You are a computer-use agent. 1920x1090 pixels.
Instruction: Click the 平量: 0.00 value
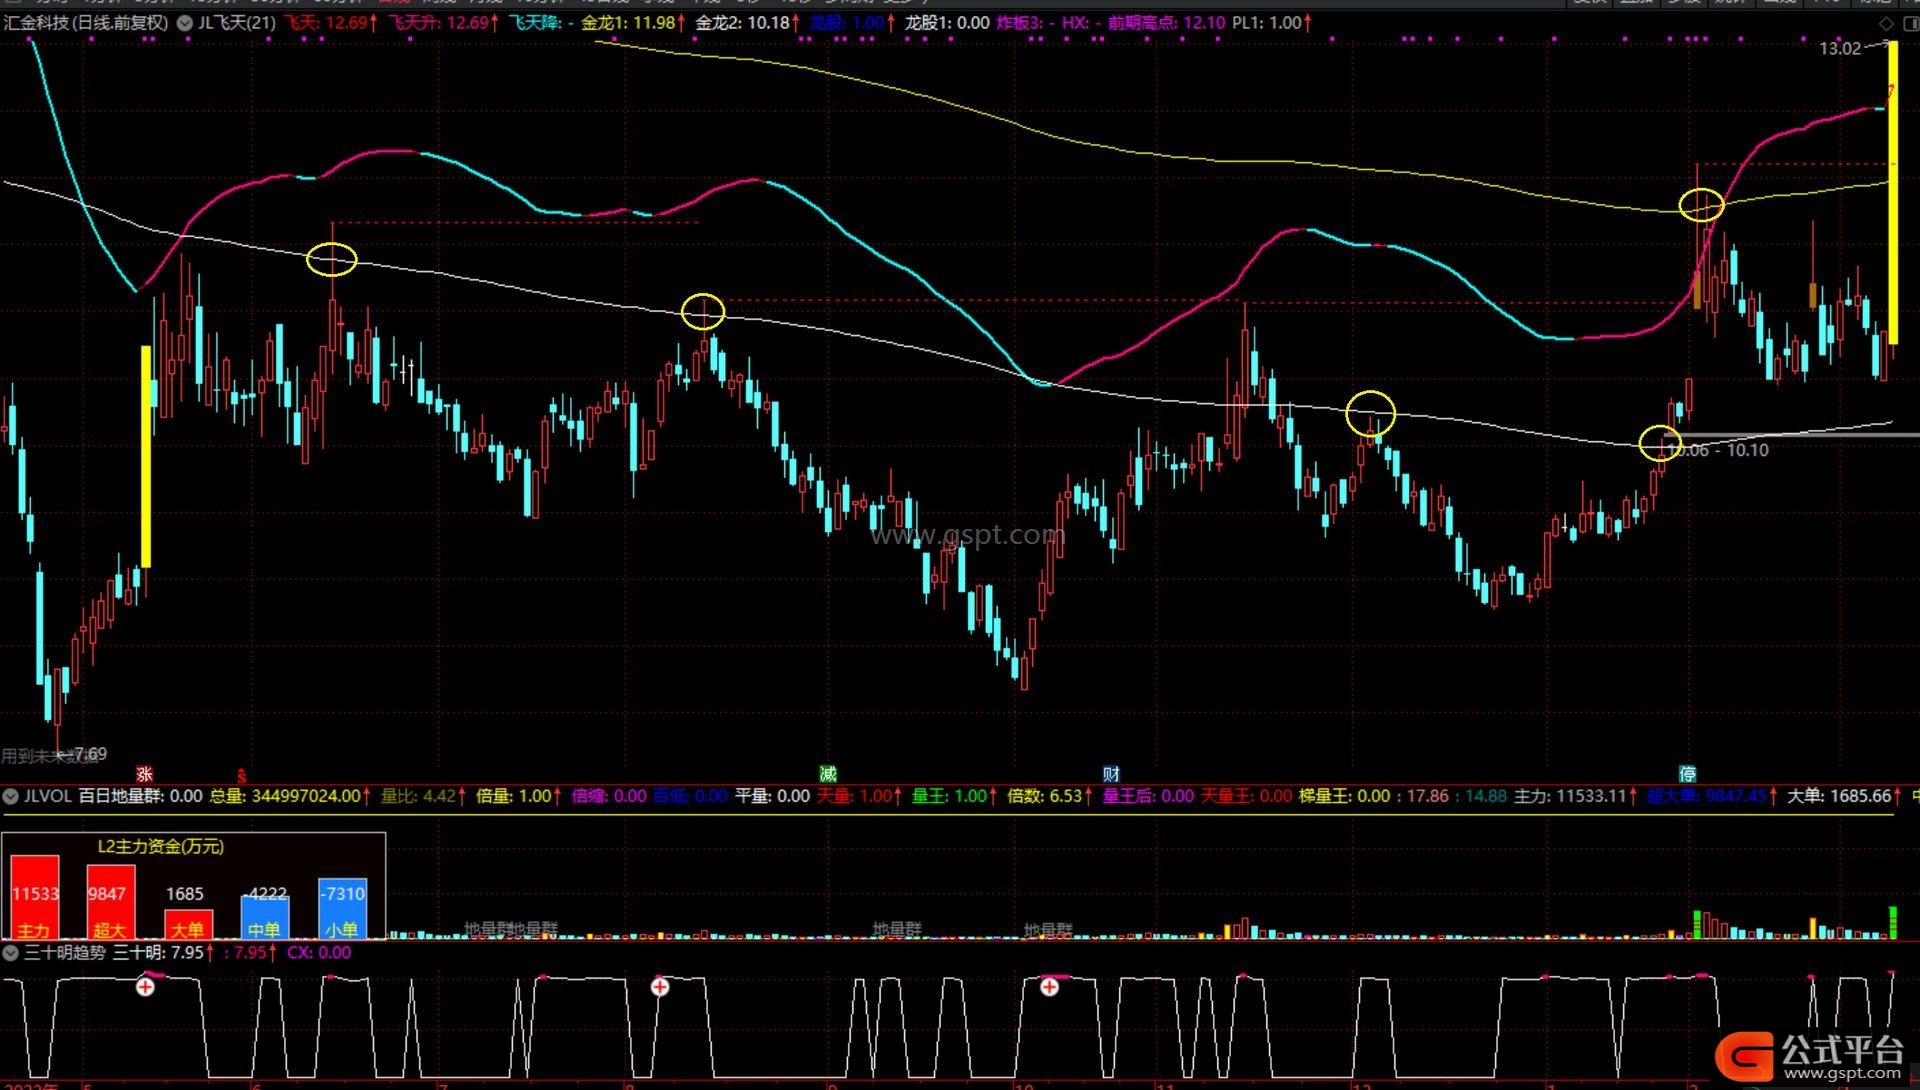point(772,796)
